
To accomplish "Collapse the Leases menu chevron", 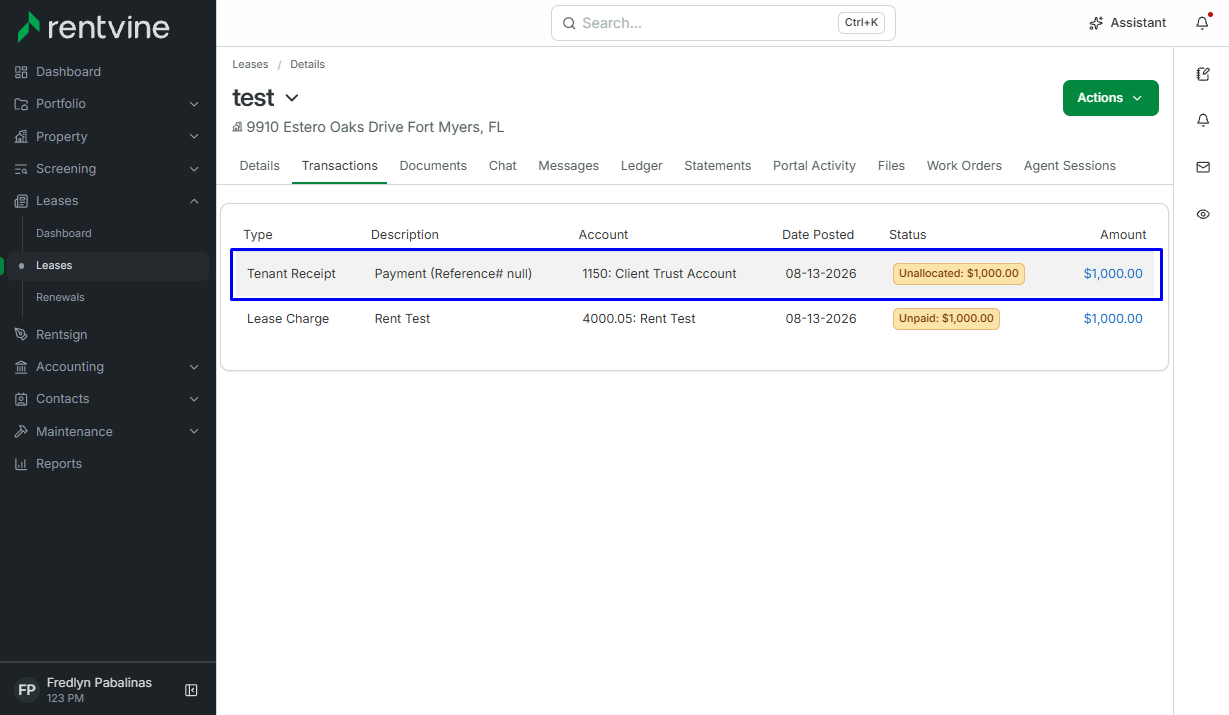I will [x=194, y=201].
